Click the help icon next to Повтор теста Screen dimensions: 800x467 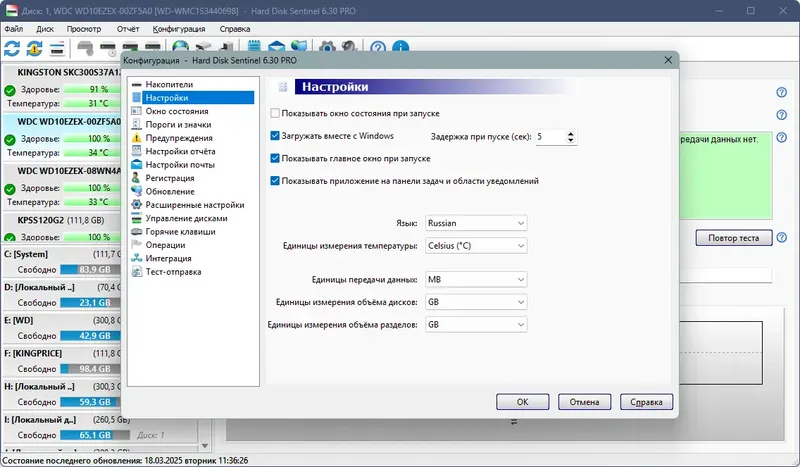pos(782,237)
